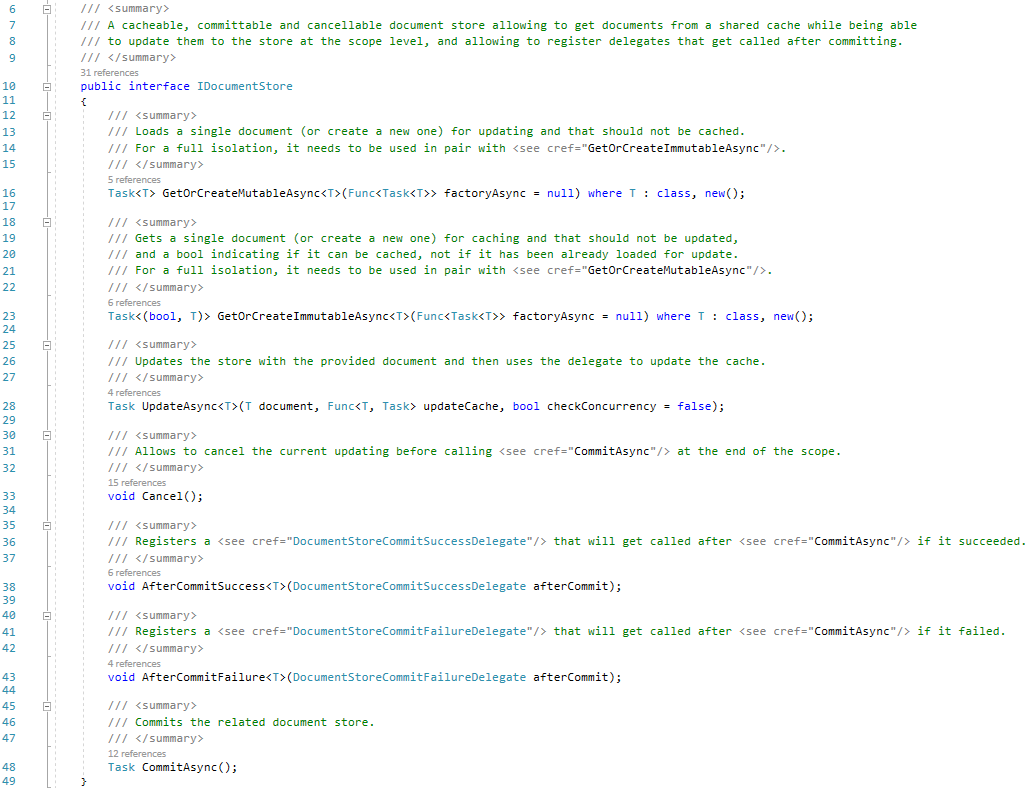1036x788 pixels.
Task: Click DocumentStoreCommitSuccessDelegate parameter type on line 38
Action: (410, 587)
